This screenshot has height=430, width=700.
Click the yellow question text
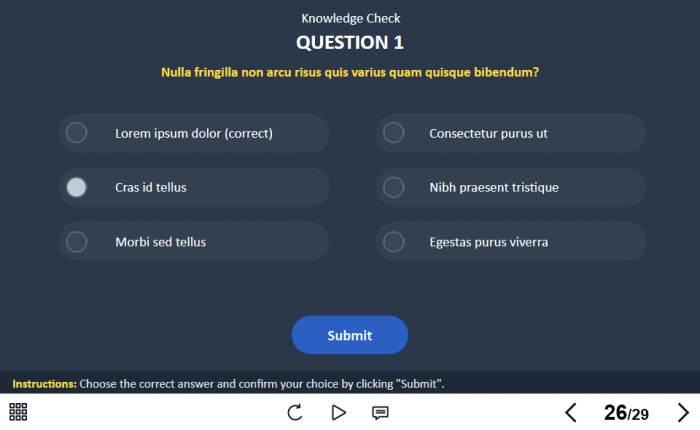click(350, 72)
